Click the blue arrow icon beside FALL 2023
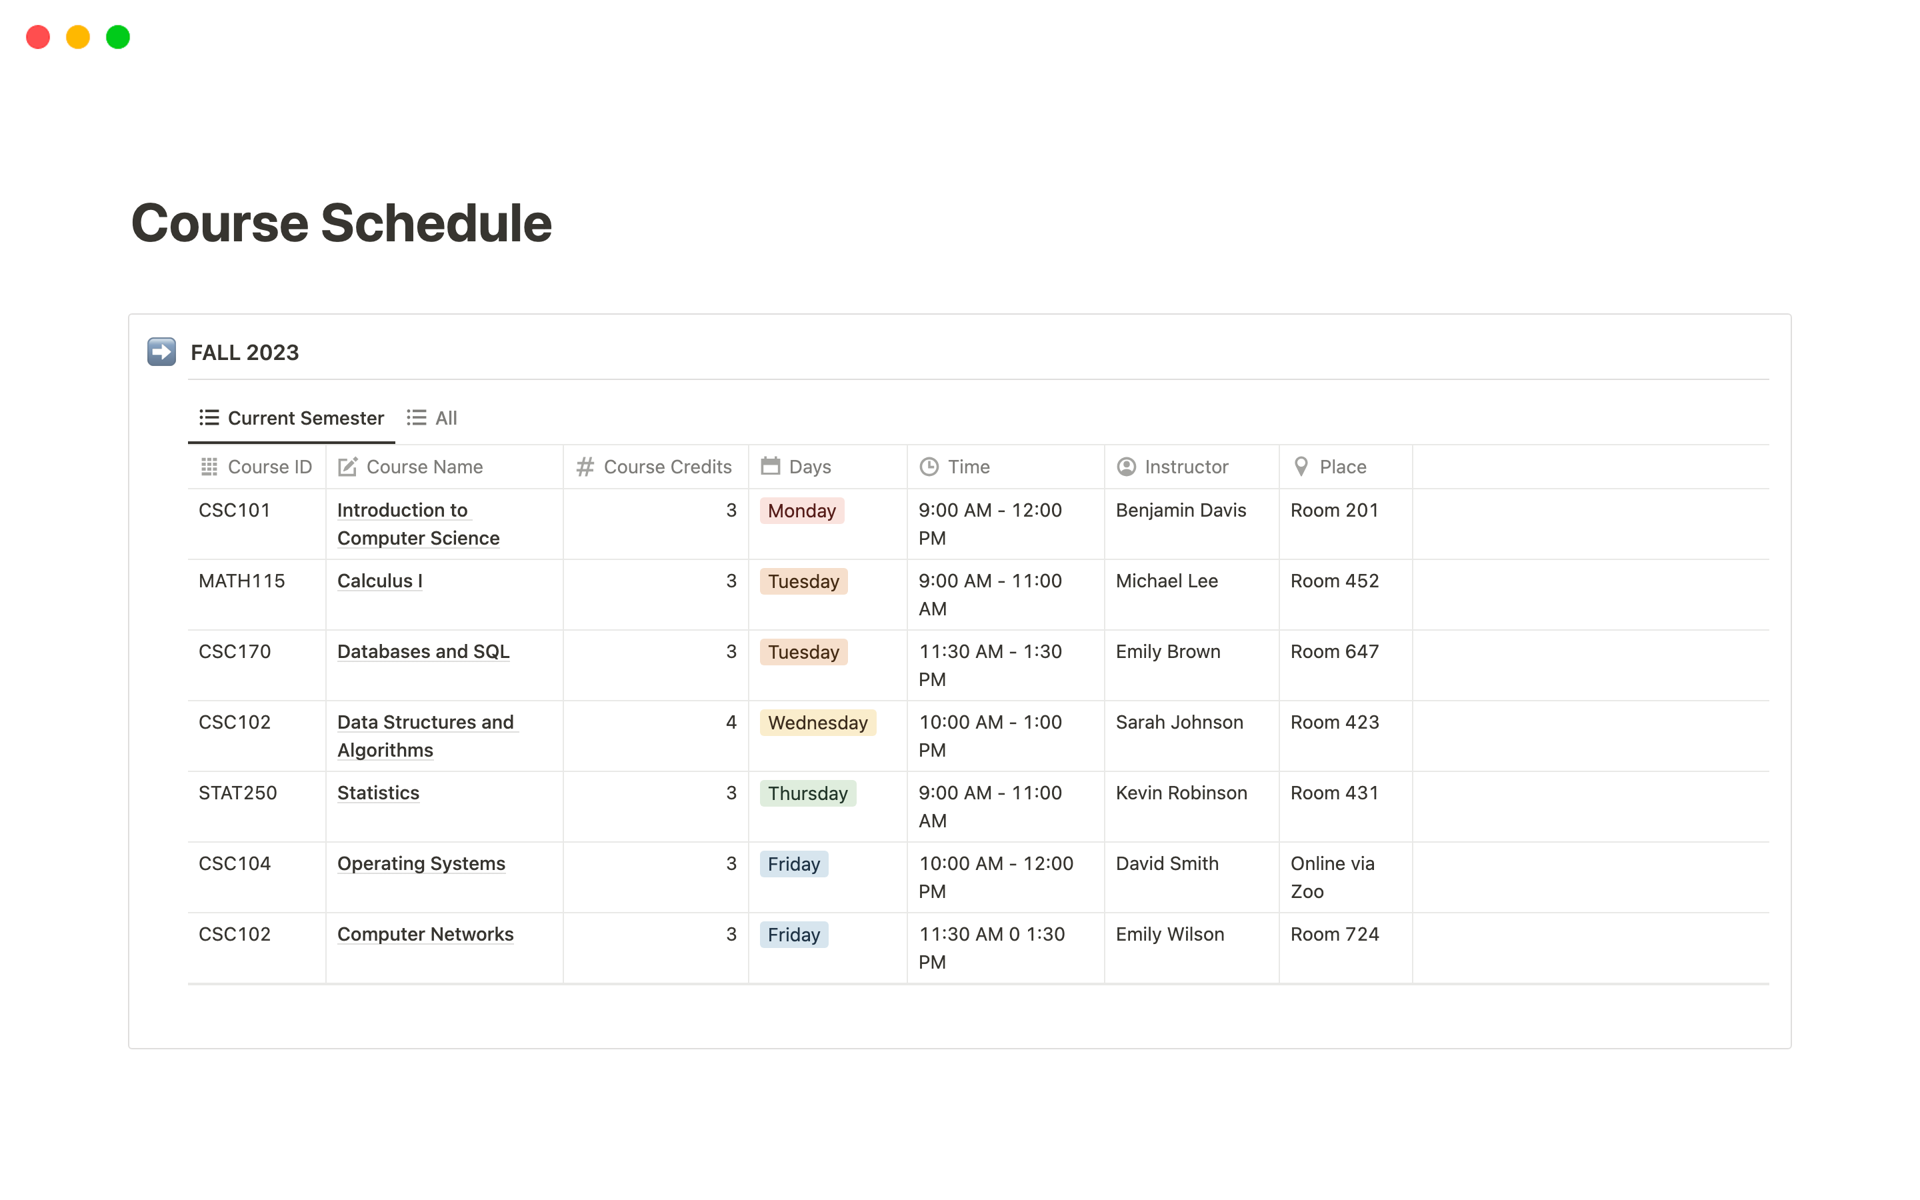This screenshot has width=1920, height=1200. tap(161, 352)
